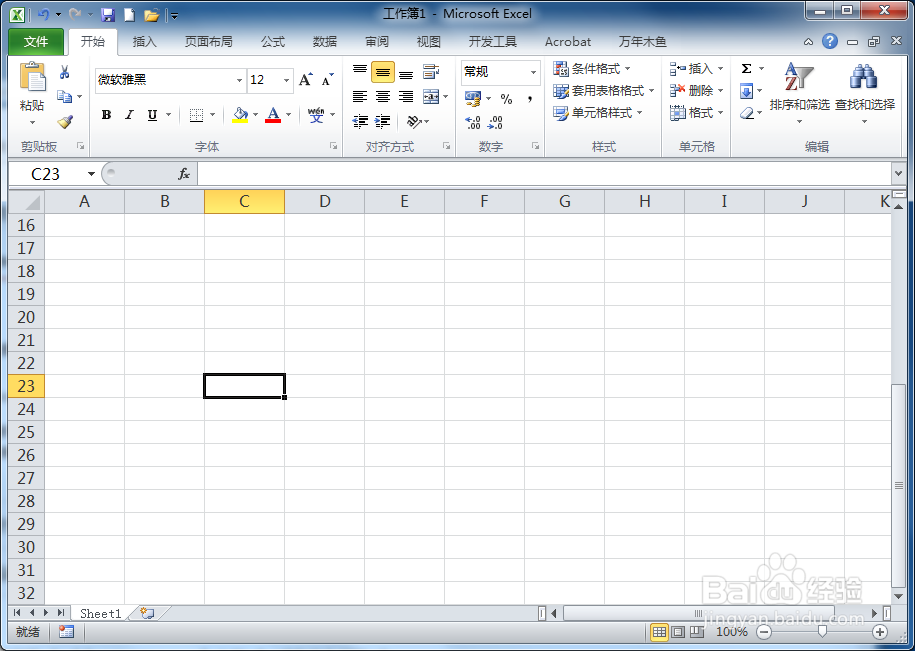The image size is (915, 651).
Task: Apply the yellow fill color bucket
Action: point(240,115)
